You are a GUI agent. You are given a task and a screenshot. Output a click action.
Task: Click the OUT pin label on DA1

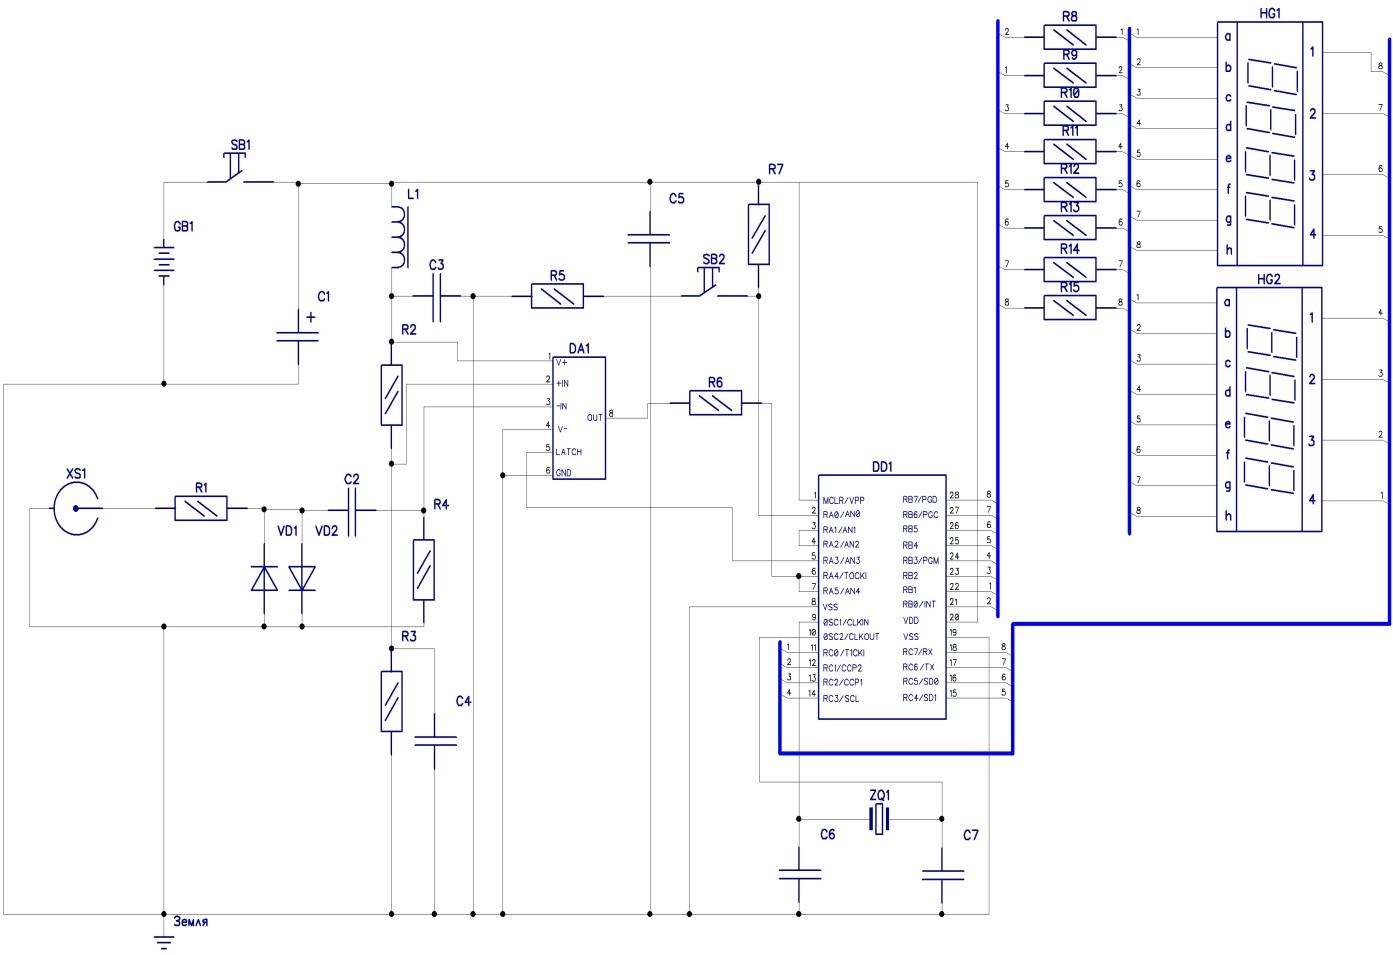[x=595, y=418]
